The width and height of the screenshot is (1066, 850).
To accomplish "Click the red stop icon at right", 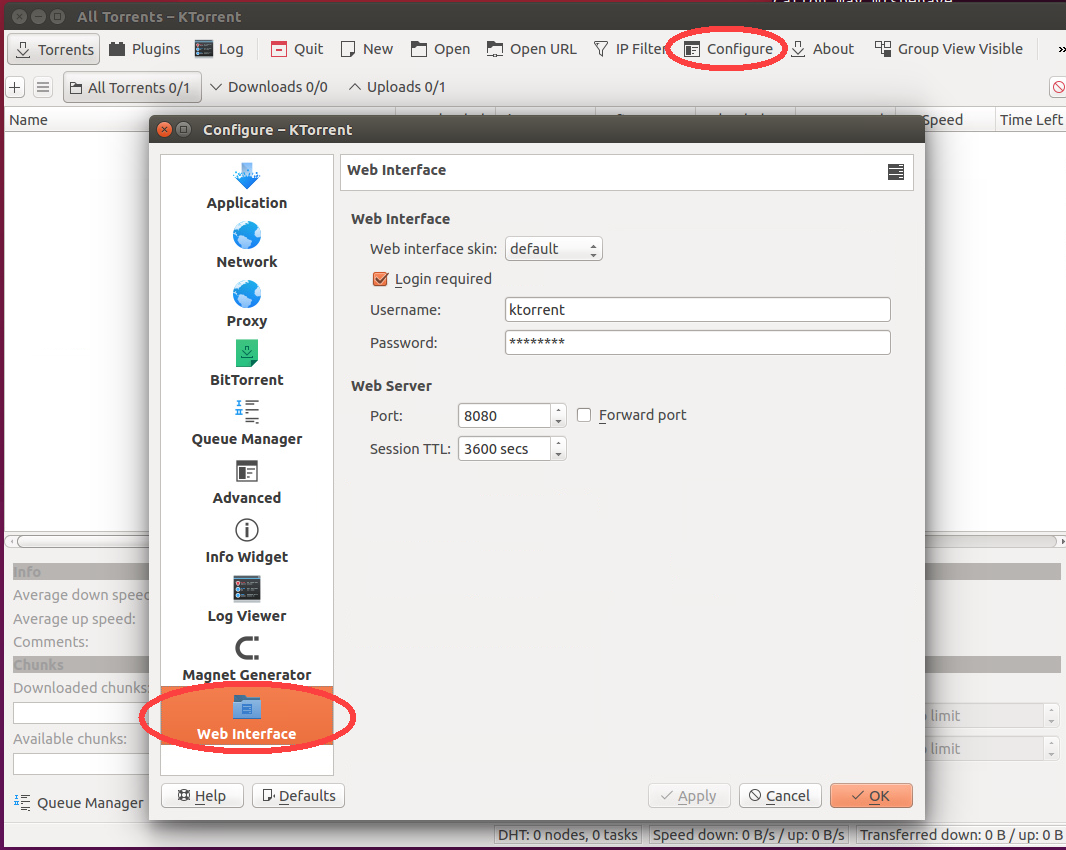I will click(x=1058, y=87).
